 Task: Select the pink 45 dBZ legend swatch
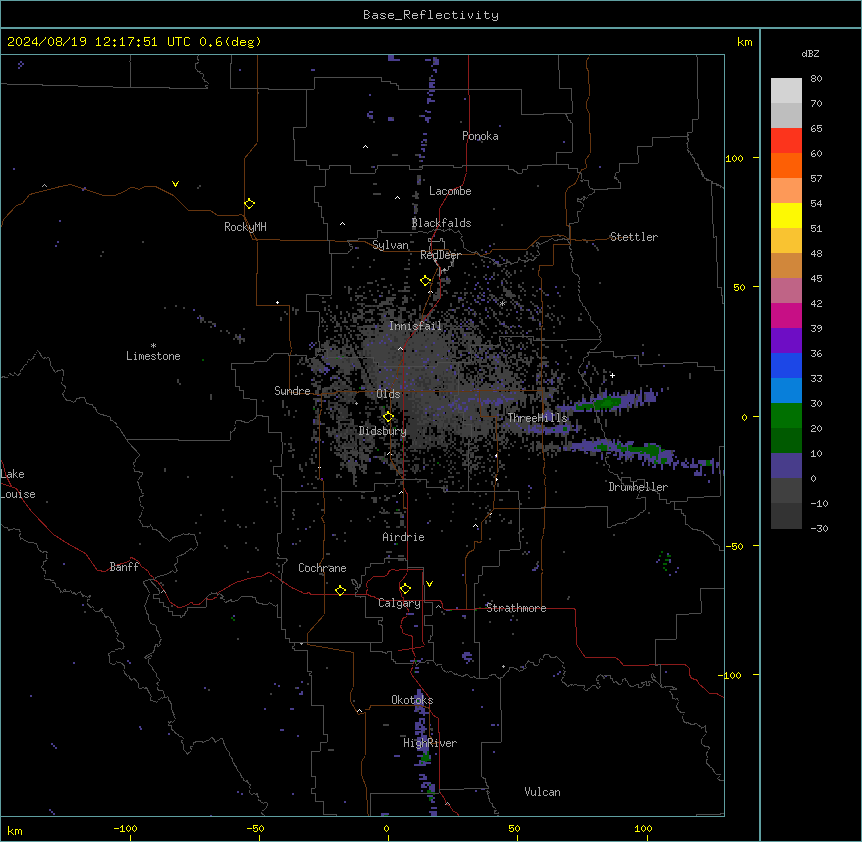786,291
